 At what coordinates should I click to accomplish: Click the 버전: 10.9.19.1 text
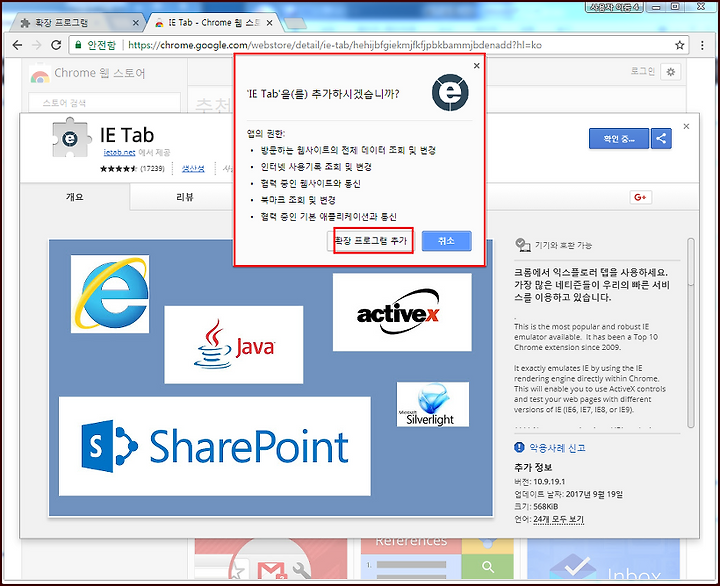(540, 481)
